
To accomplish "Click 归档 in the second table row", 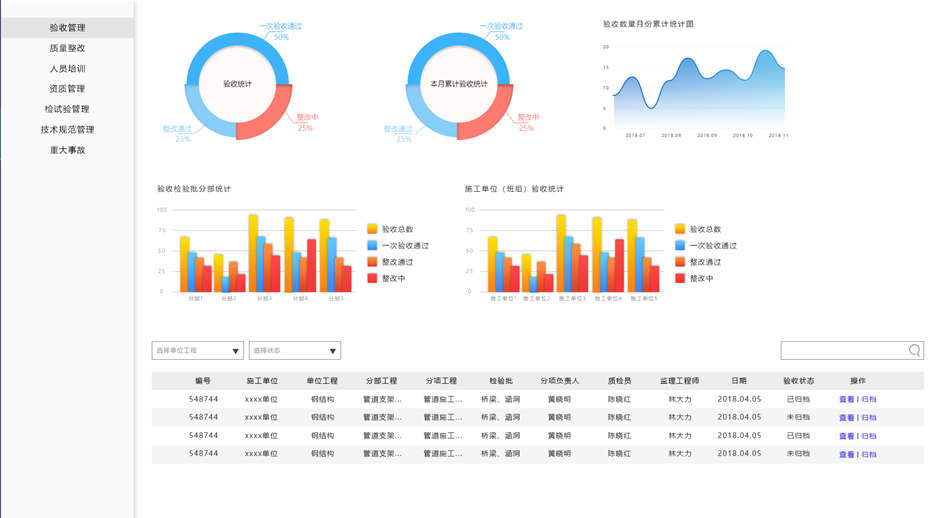I will (x=869, y=418).
